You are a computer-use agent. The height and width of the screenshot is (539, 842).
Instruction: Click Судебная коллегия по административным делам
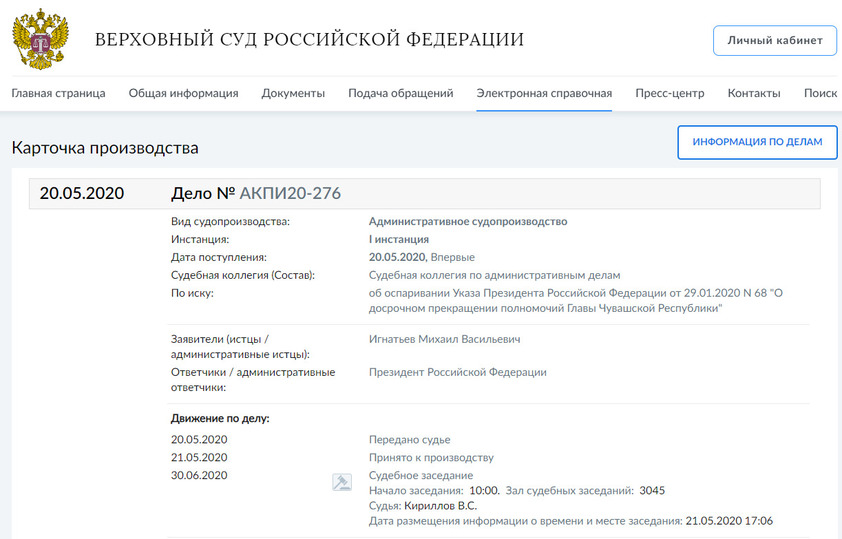tap(494, 275)
